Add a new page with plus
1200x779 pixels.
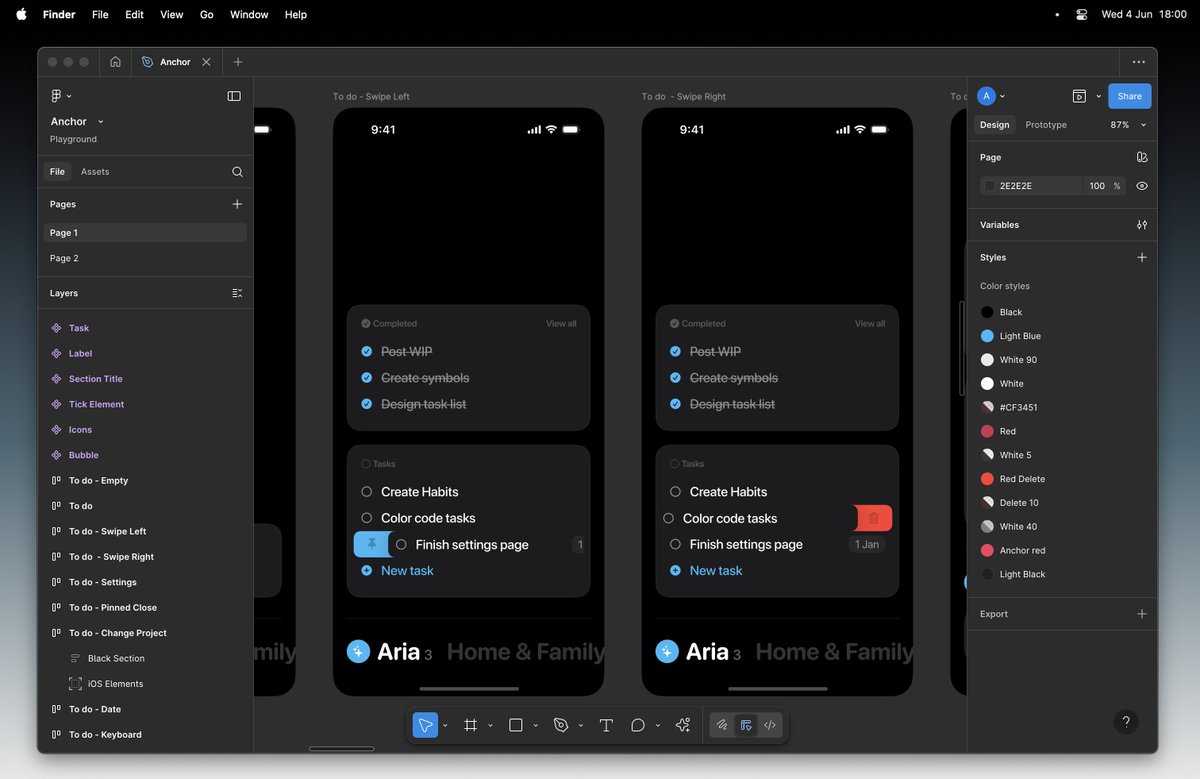[x=237, y=204]
